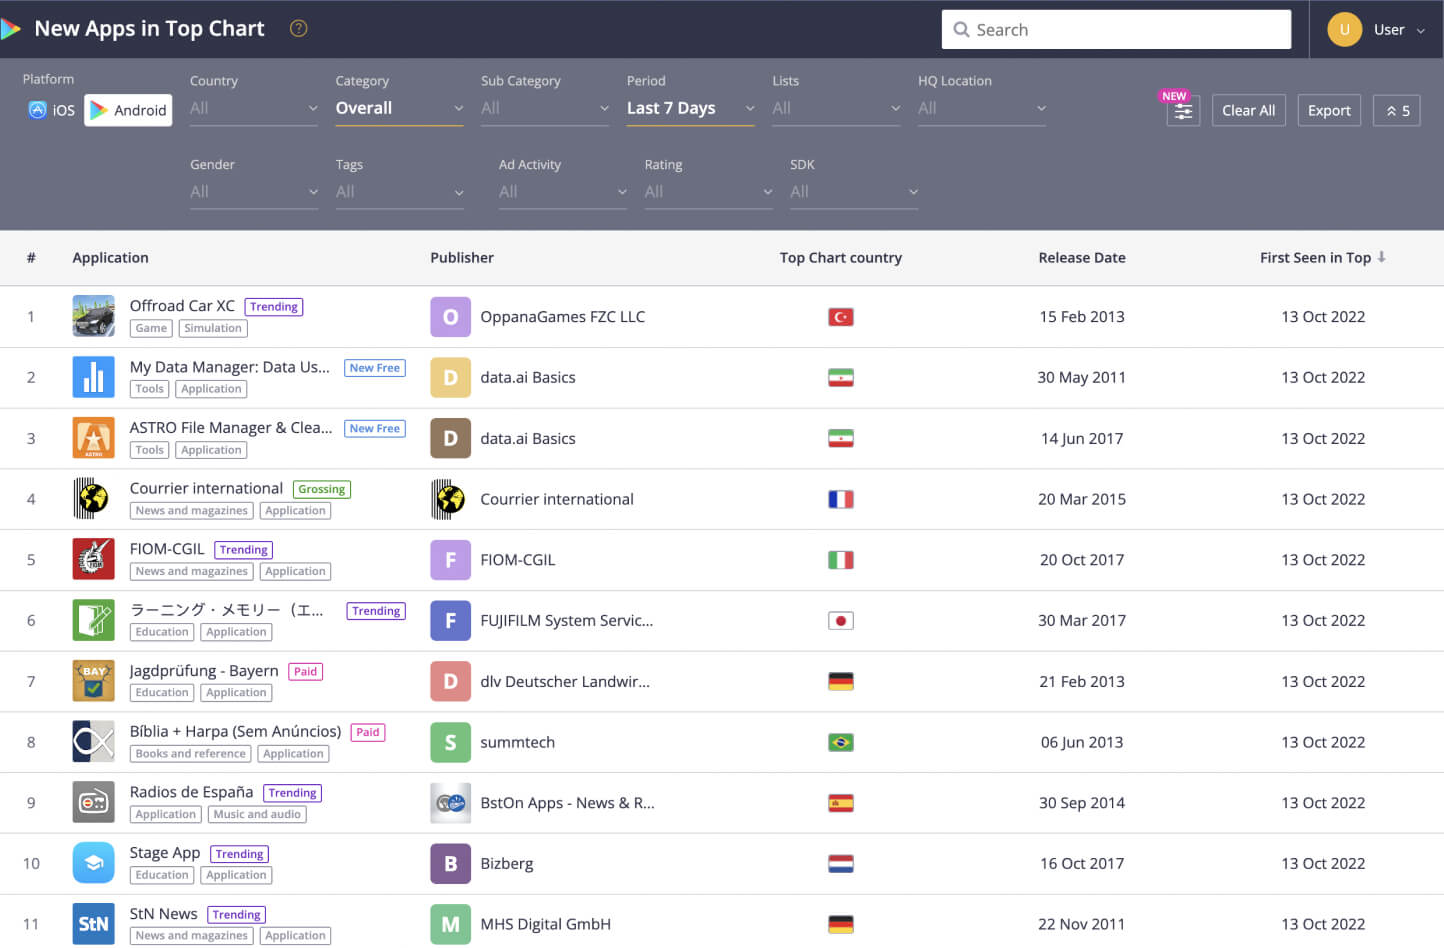Click the France flag in Courrier international row
This screenshot has height=948, width=1444.
coord(841,499)
